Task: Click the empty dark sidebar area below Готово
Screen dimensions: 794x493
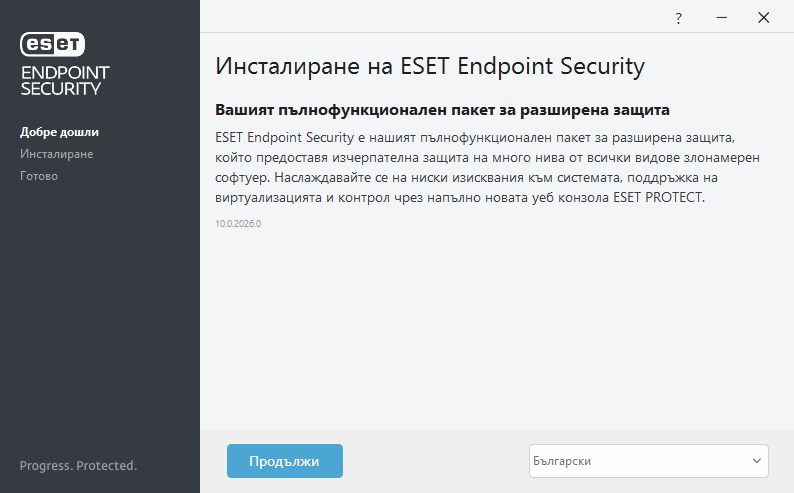Action: 100,320
